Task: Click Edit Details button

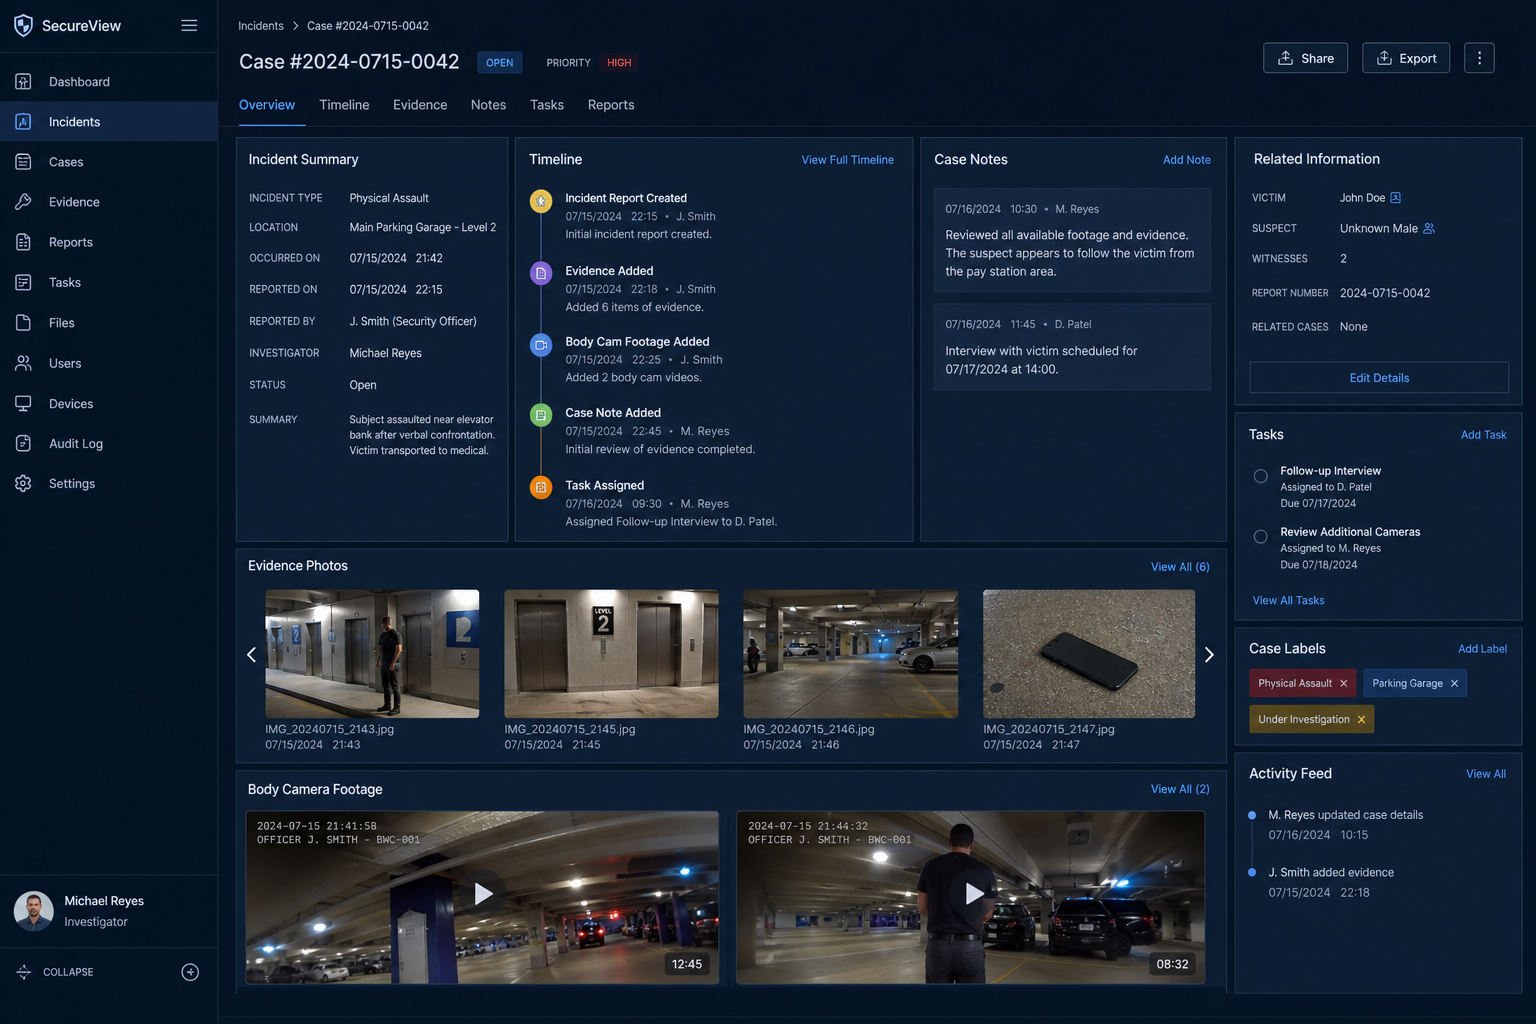Action: (1379, 378)
